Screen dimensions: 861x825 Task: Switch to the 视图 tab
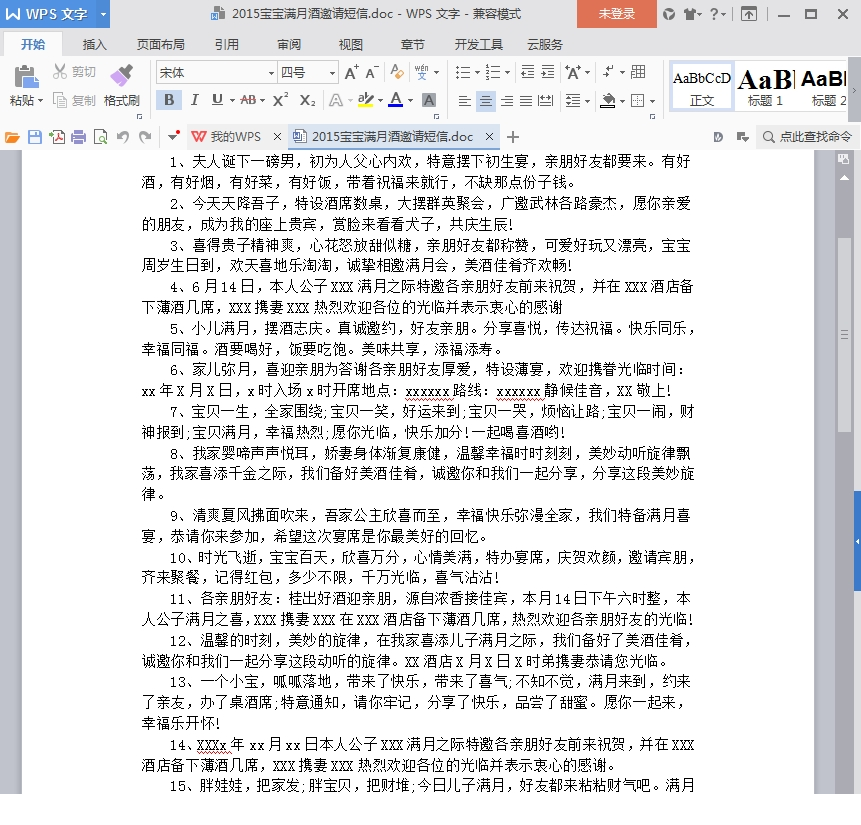coord(350,44)
